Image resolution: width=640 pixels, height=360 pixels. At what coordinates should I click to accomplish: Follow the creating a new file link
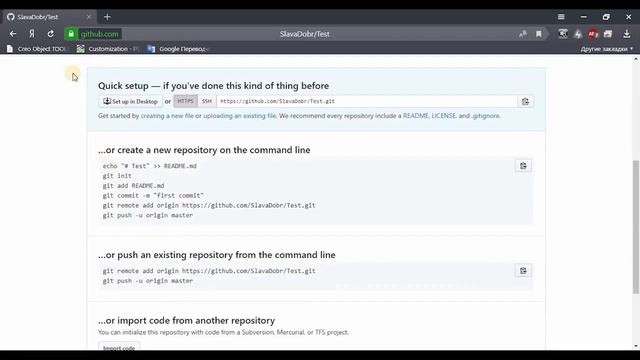167,116
